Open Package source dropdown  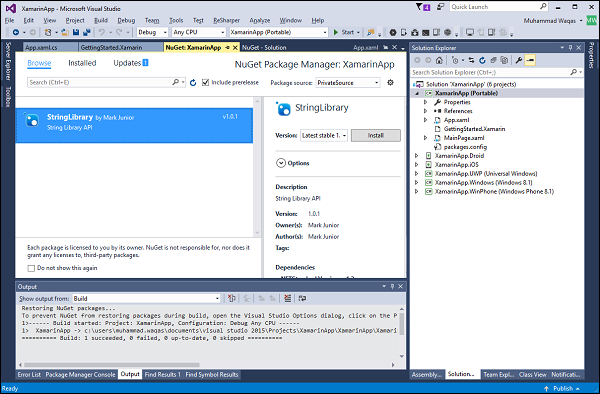point(348,83)
